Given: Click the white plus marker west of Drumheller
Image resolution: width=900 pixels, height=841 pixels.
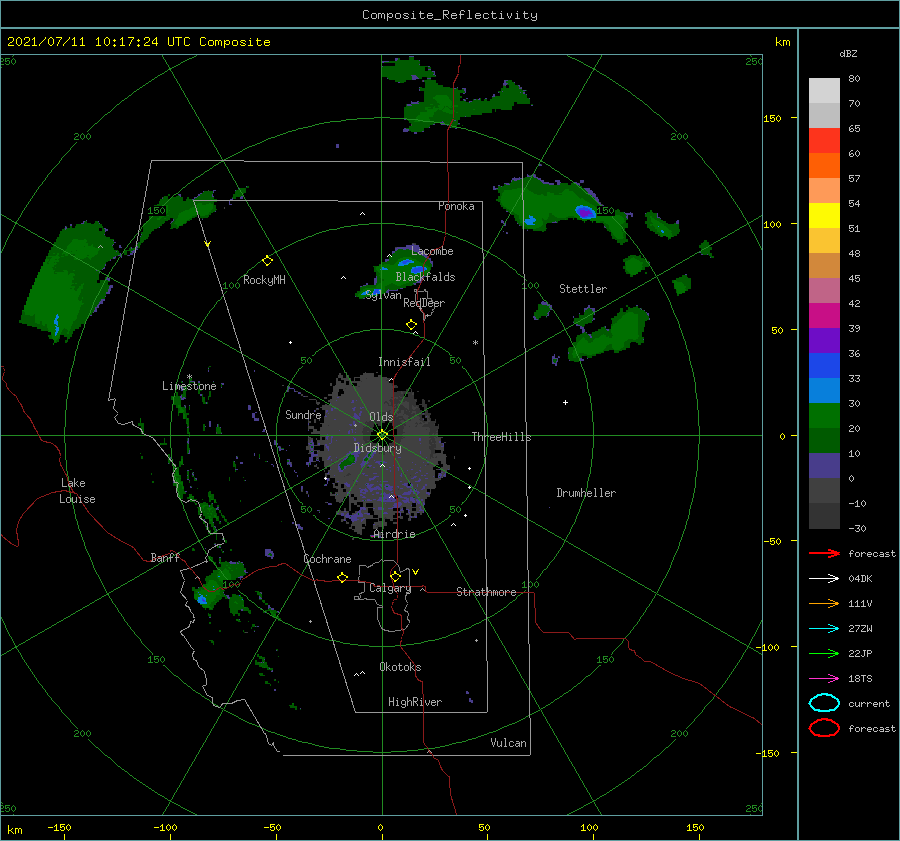Looking at the screenshot, I should (565, 402).
